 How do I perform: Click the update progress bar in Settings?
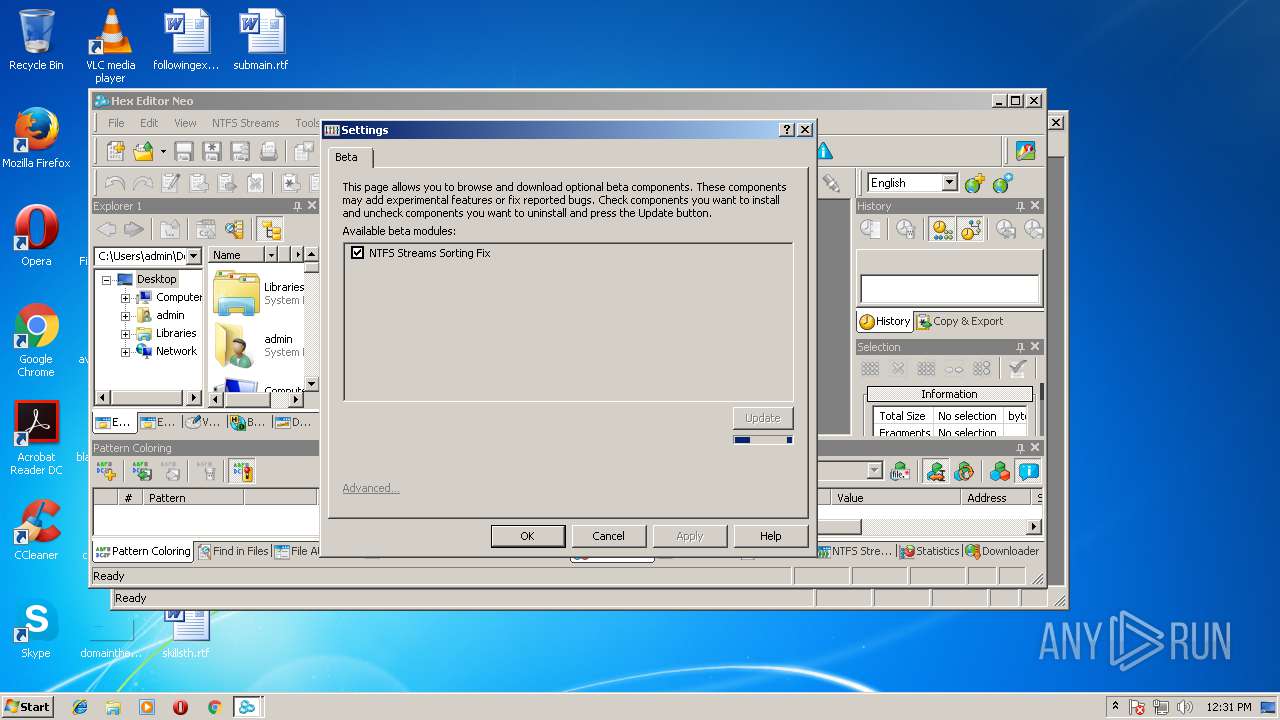(763, 439)
